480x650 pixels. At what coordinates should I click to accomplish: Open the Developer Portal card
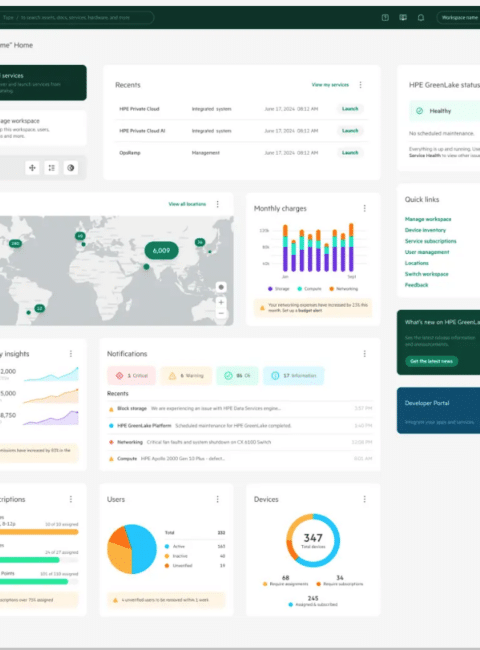[x=439, y=410]
